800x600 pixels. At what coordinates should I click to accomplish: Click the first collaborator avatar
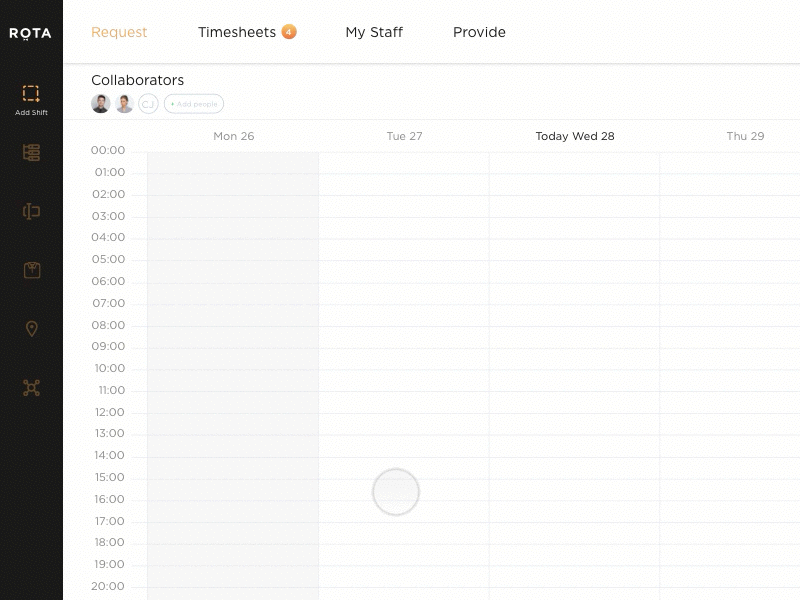click(100, 103)
